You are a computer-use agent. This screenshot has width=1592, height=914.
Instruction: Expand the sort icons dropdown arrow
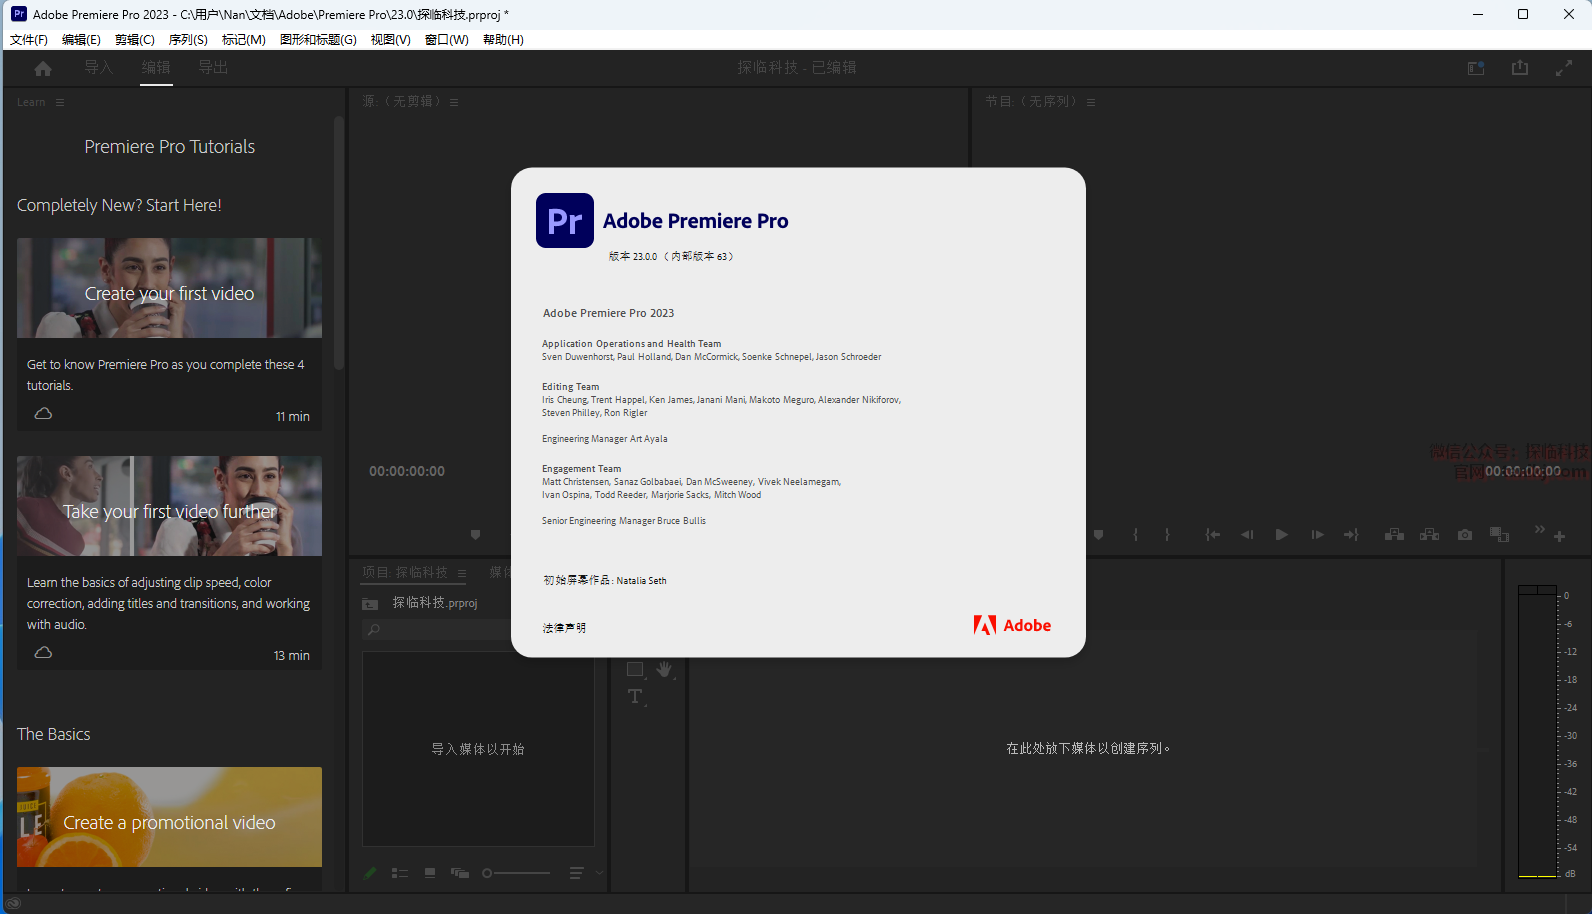point(599,873)
